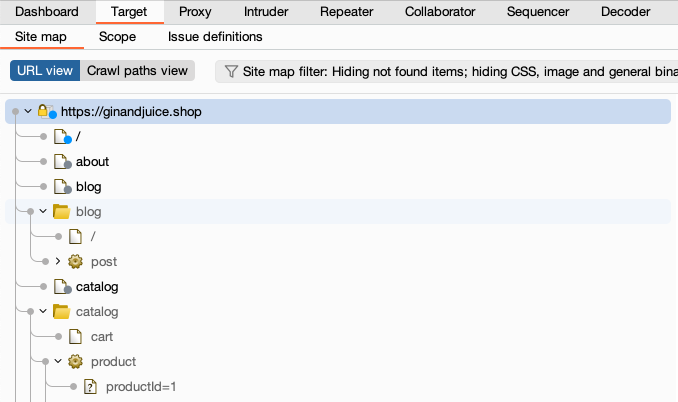This screenshot has height=402, width=678.
Task: Collapse the product node chevron
Action: [x=58, y=361]
